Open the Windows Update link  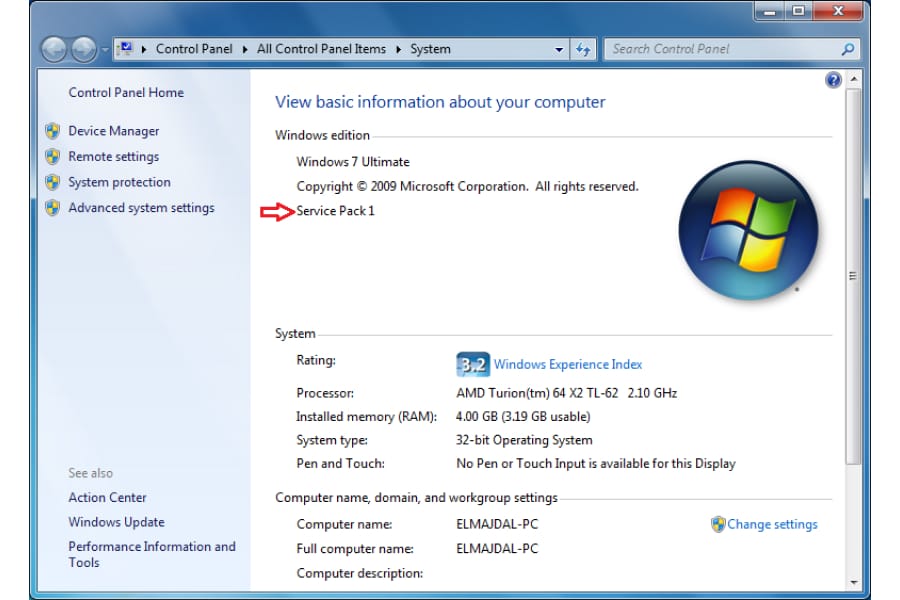(117, 522)
